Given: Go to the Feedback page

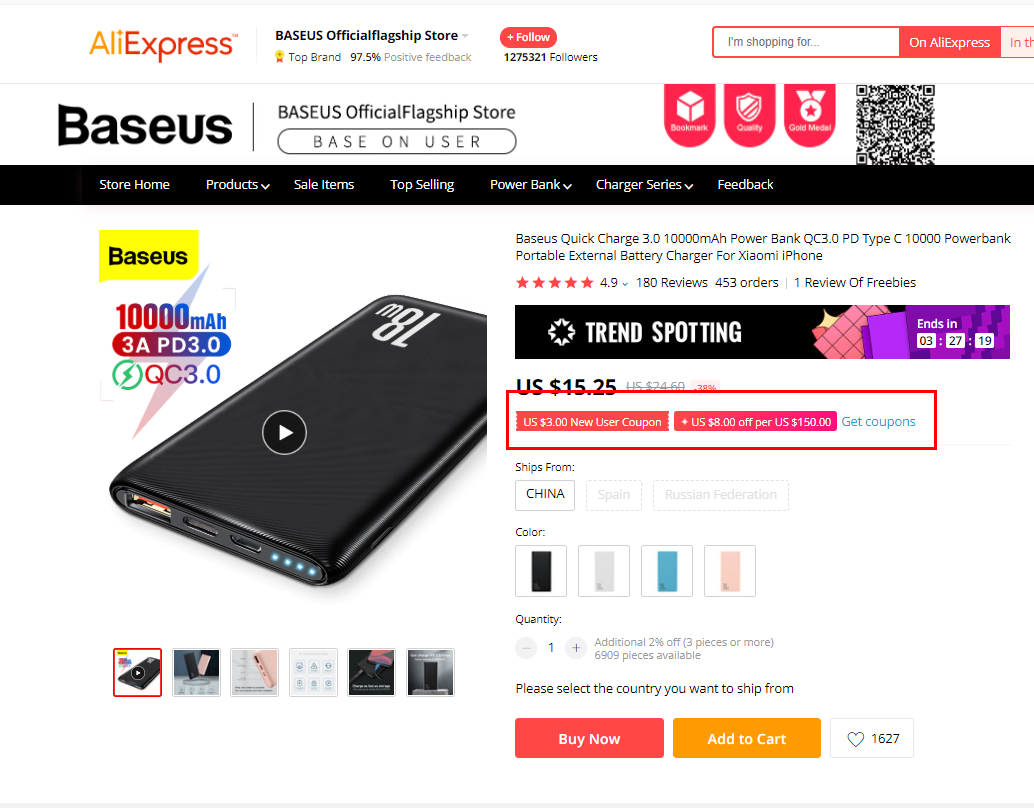Looking at the screenshot, I should coord(745,185).
